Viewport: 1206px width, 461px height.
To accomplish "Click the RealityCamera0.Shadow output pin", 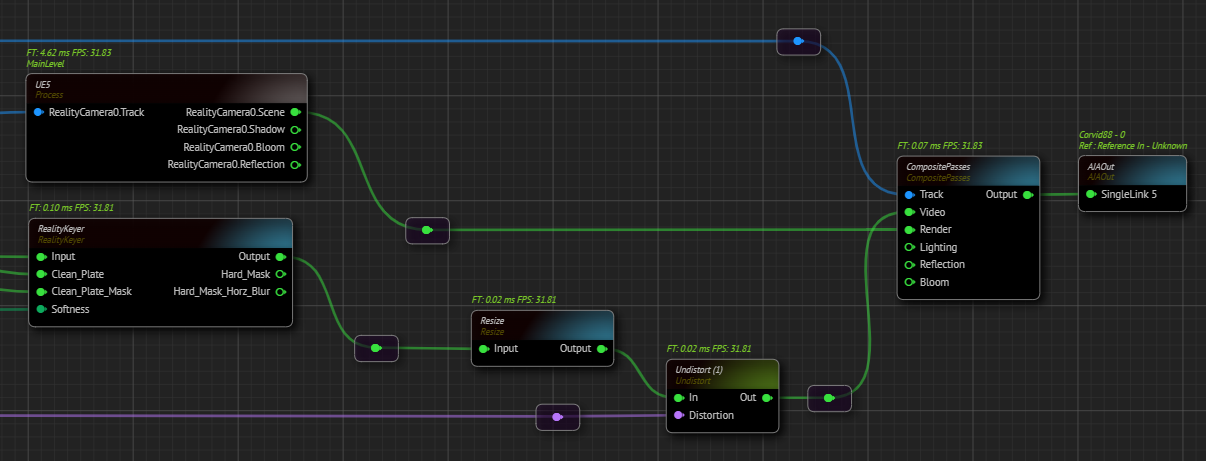I will [295, 130].
